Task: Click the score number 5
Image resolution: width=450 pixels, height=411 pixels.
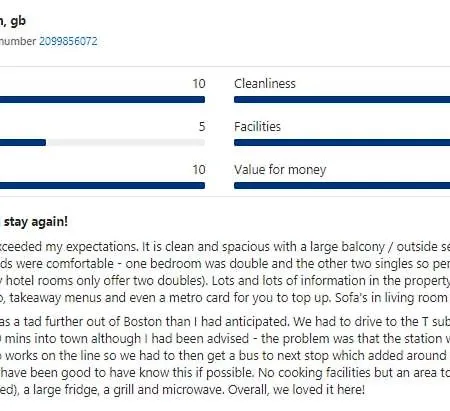Action: pyautogui.click(x=202, y=126)
